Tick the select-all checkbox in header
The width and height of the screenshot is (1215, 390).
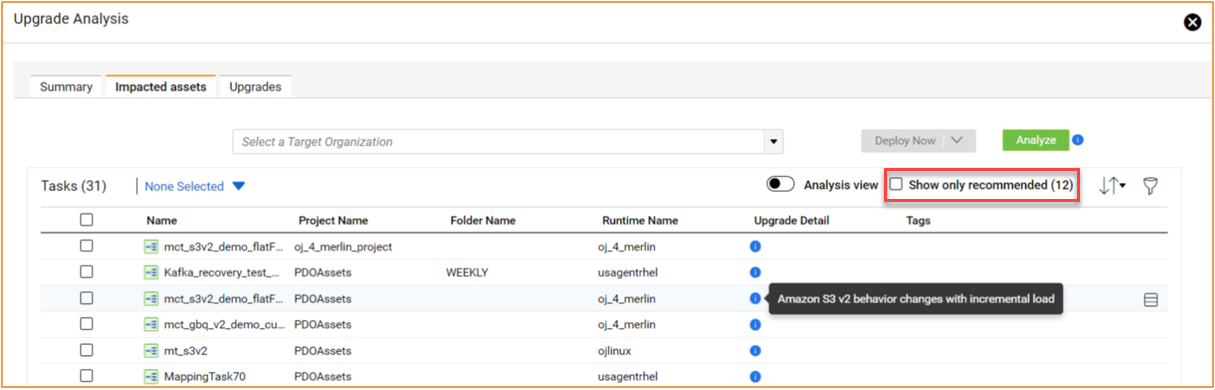point(87,220)
